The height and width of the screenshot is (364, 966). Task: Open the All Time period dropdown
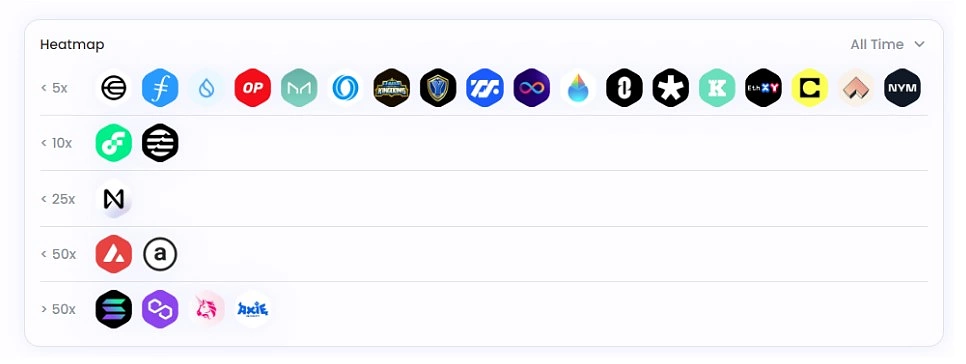pos(887,44)
